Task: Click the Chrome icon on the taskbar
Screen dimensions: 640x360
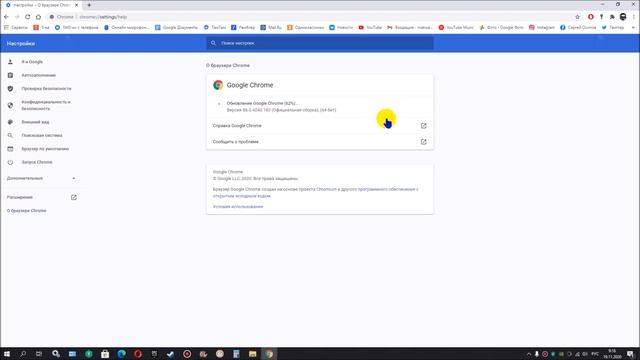Action: coord(269,354)
